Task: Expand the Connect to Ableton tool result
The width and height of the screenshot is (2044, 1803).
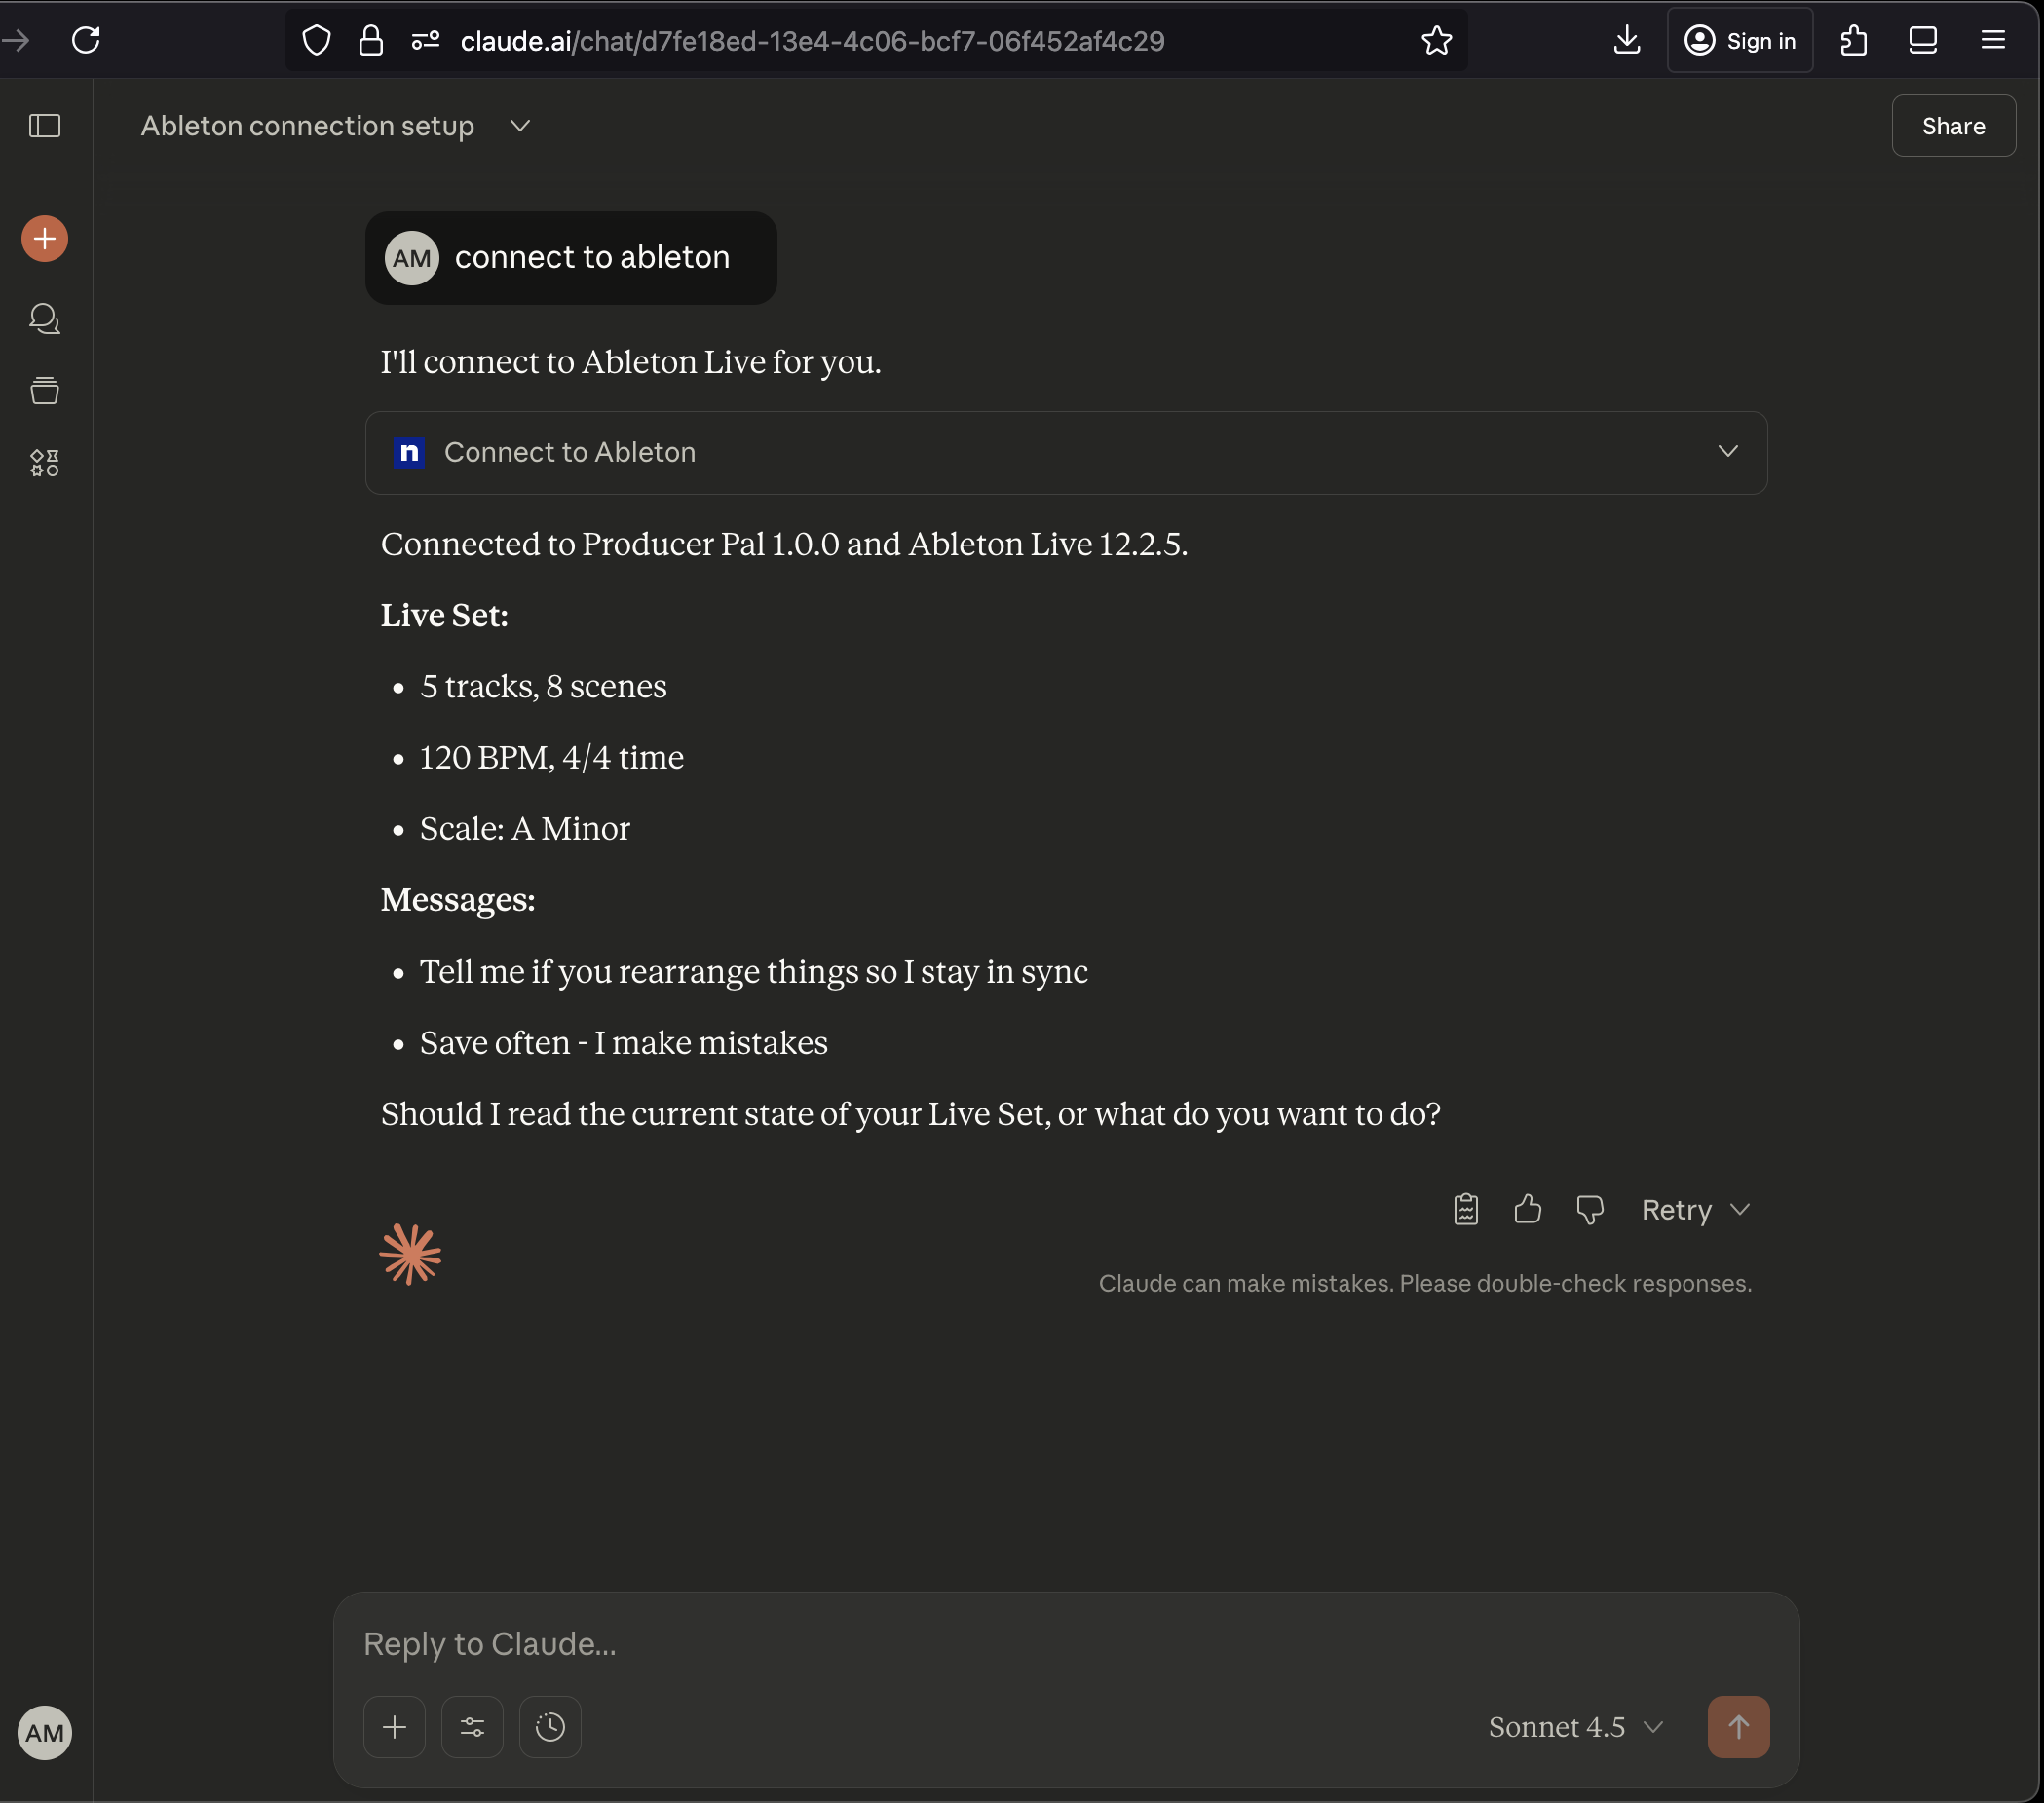Action: point(1729,451)
